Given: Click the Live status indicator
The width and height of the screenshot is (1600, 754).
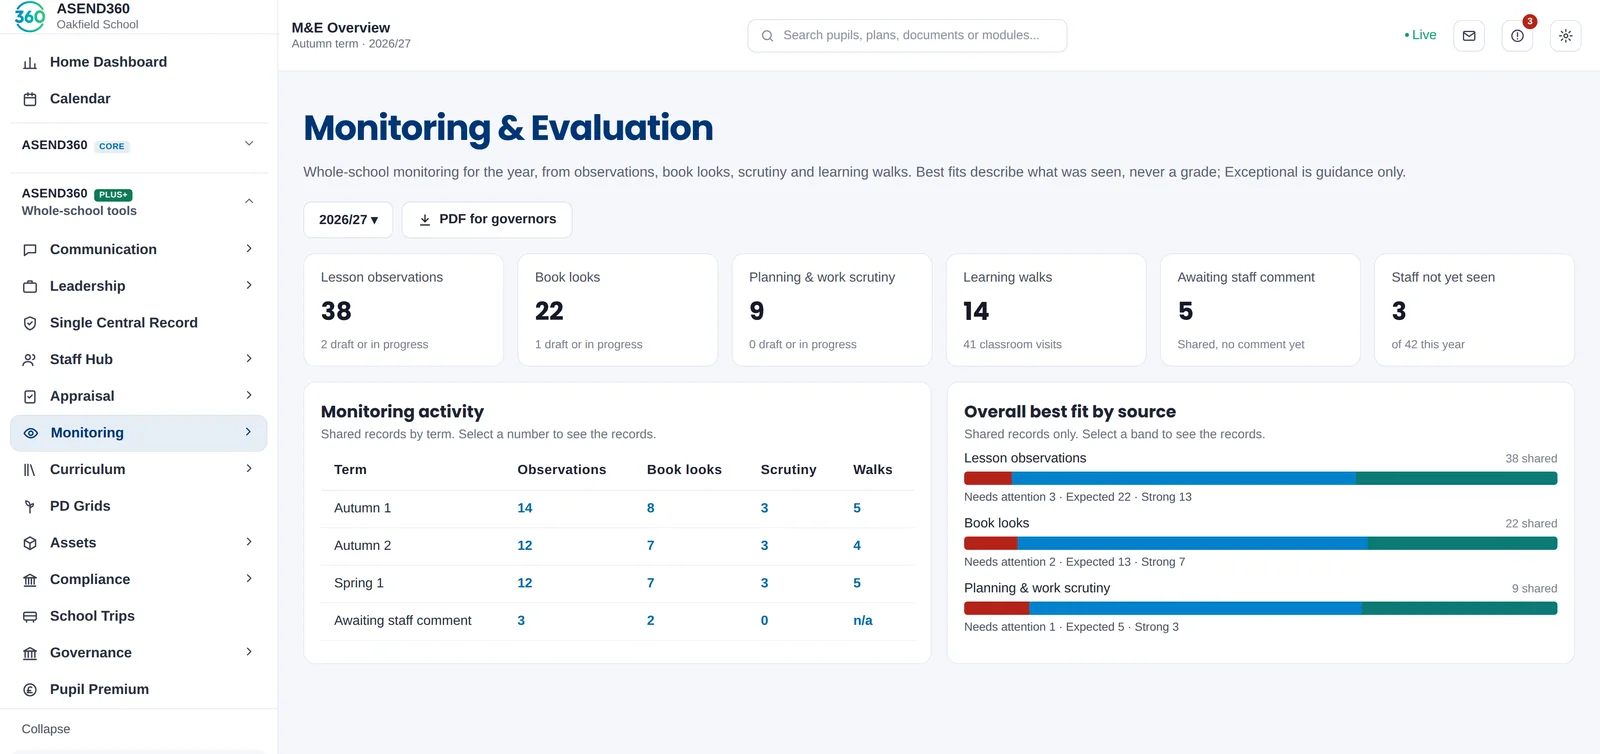Looking at the screenshot, I should pos(1420,35).
